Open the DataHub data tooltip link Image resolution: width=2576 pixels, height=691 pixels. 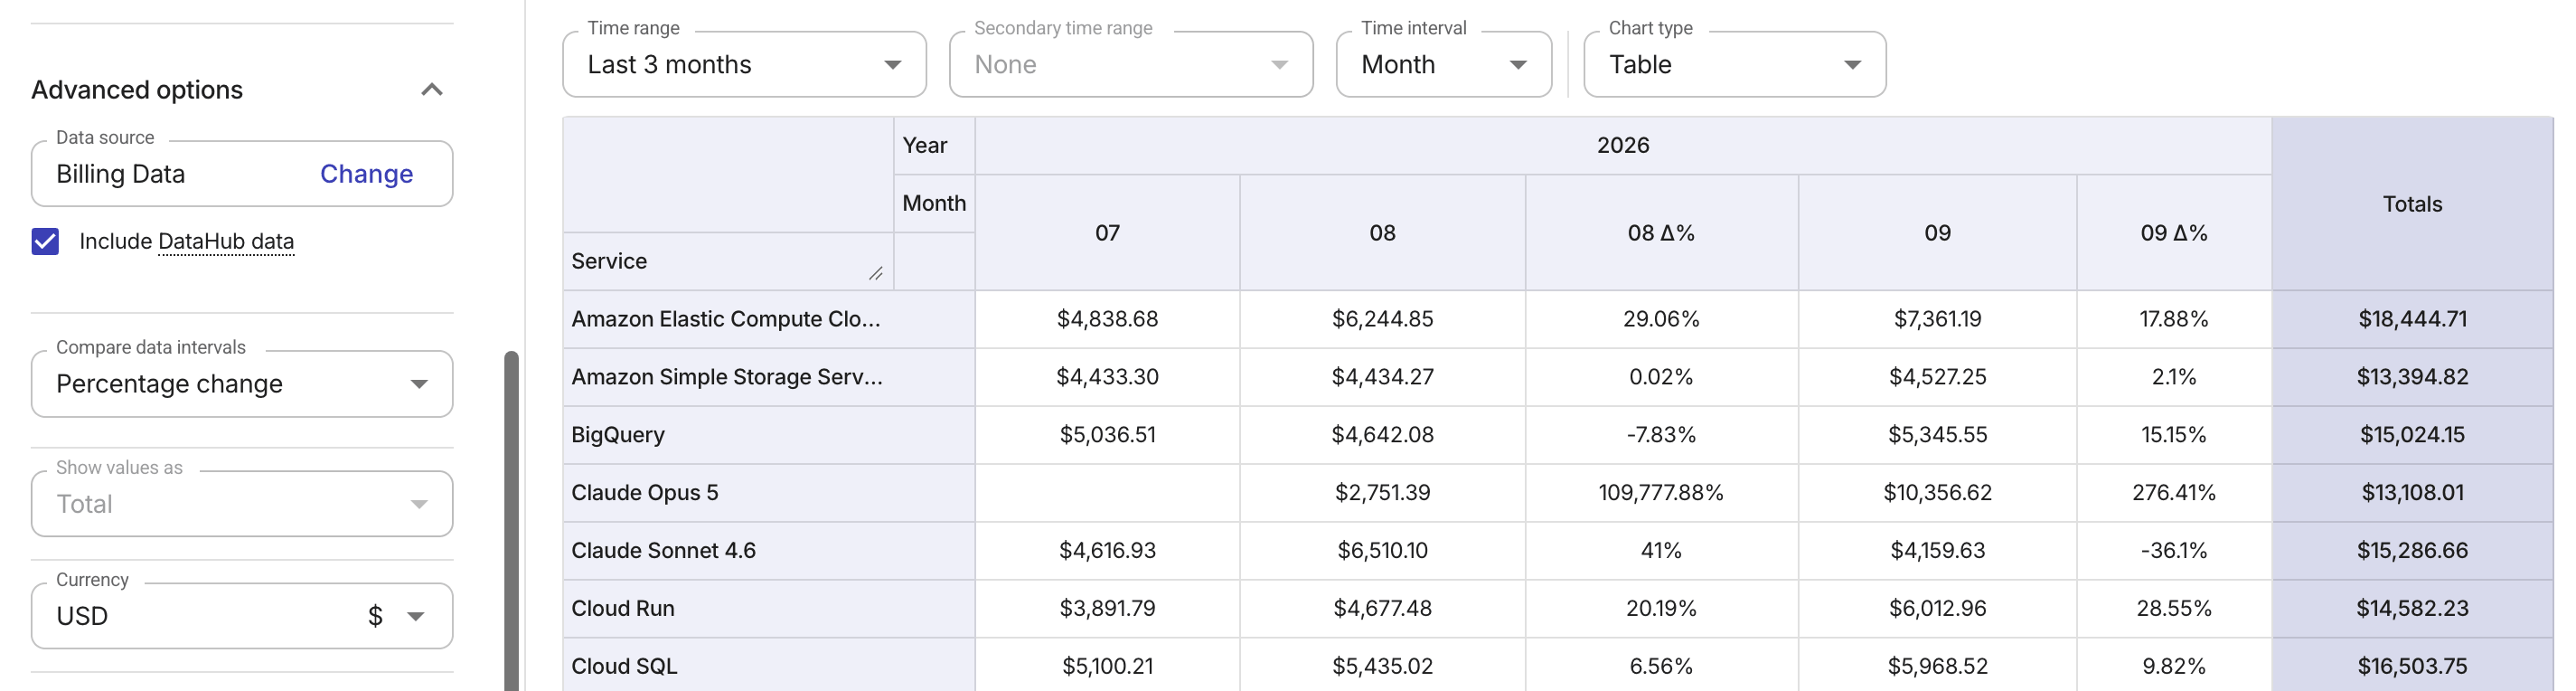[x=226, y=241]
